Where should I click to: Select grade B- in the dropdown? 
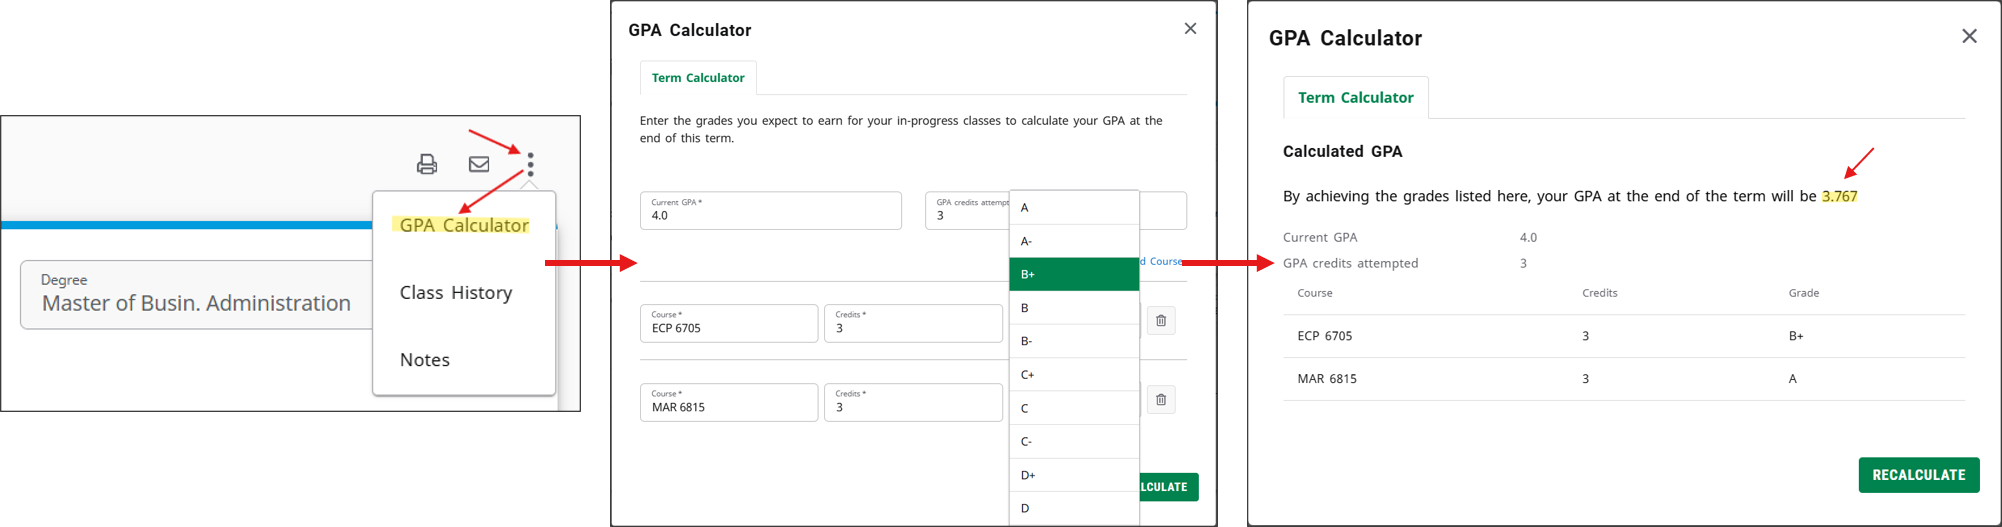click(x=1073, y=341)
